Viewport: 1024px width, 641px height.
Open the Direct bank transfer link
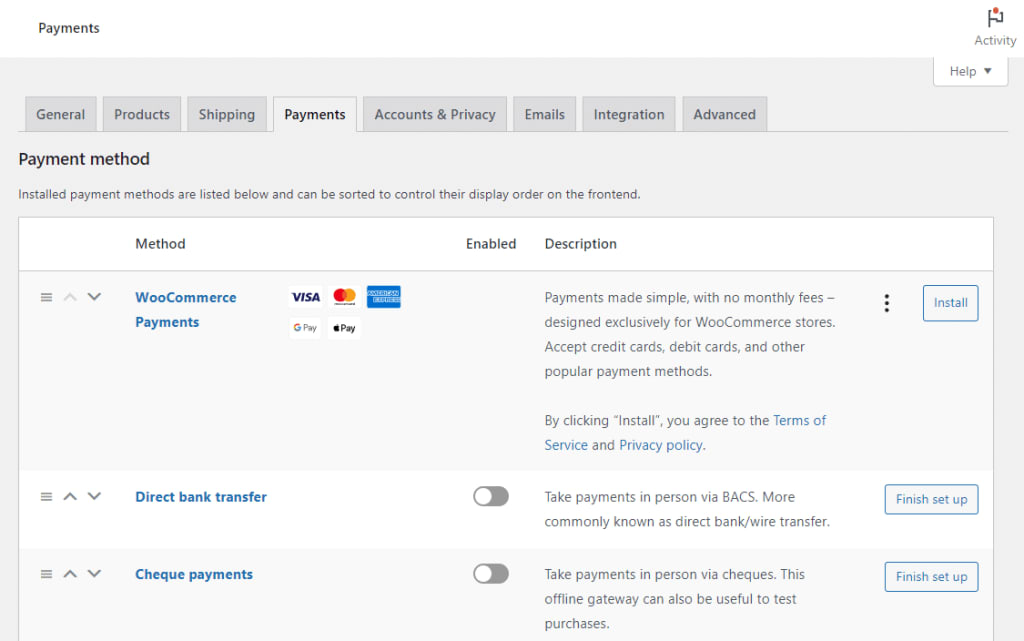[201, 497]
